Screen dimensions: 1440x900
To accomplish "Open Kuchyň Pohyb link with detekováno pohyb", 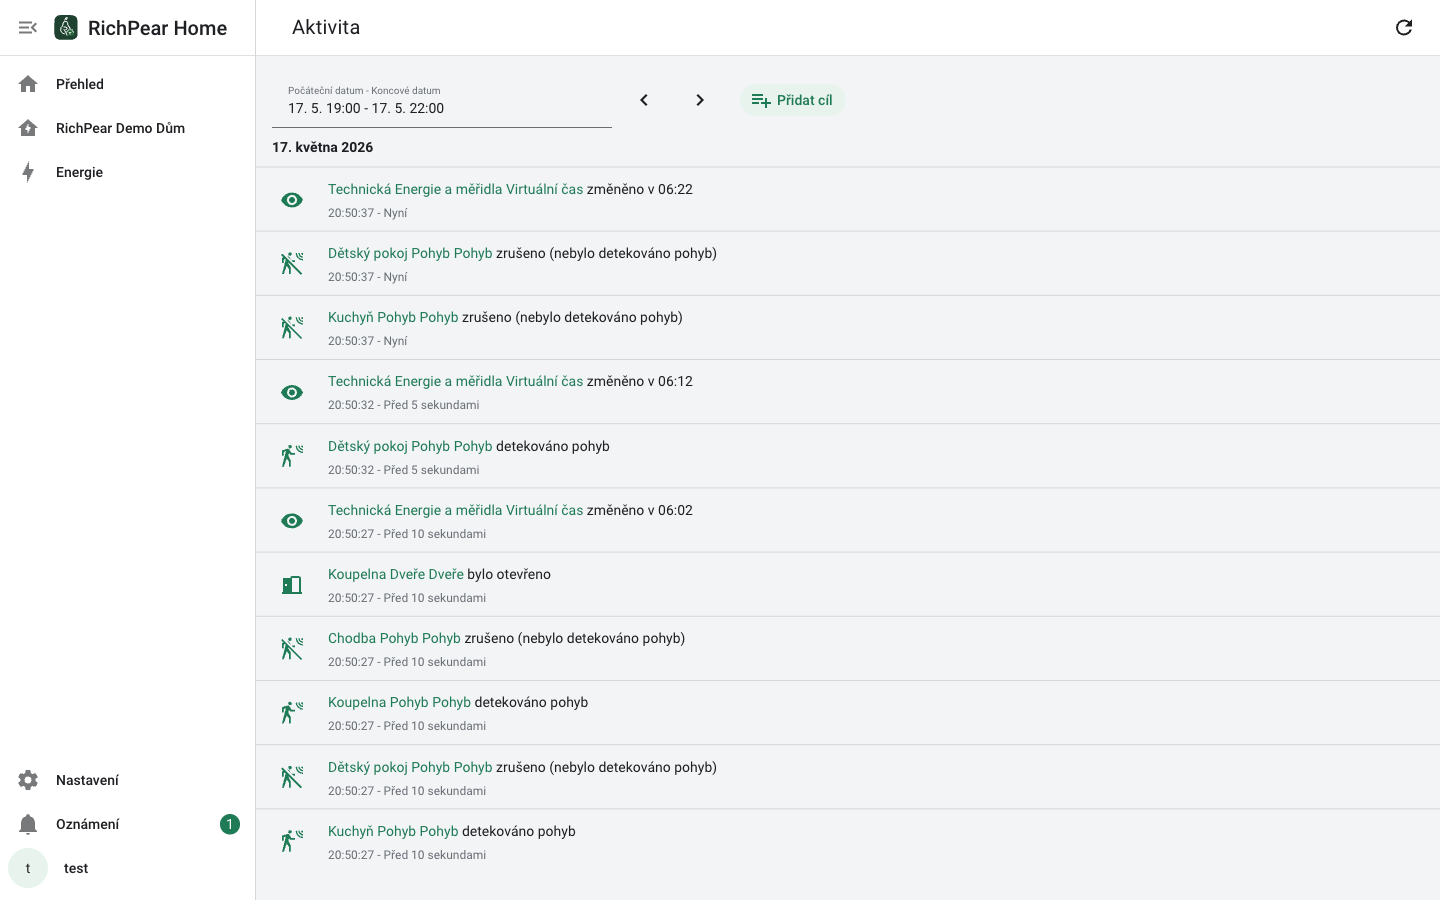I will [393, 831].
